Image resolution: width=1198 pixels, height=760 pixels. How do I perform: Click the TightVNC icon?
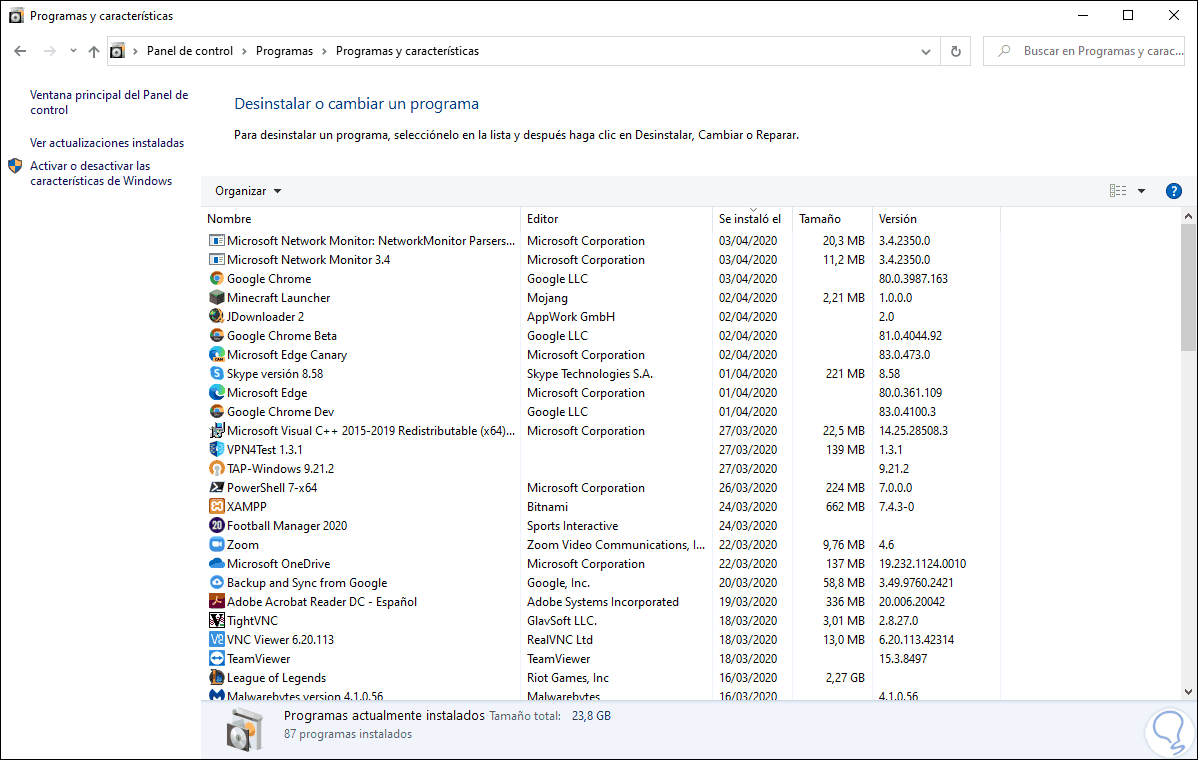(x=217, y=620)
